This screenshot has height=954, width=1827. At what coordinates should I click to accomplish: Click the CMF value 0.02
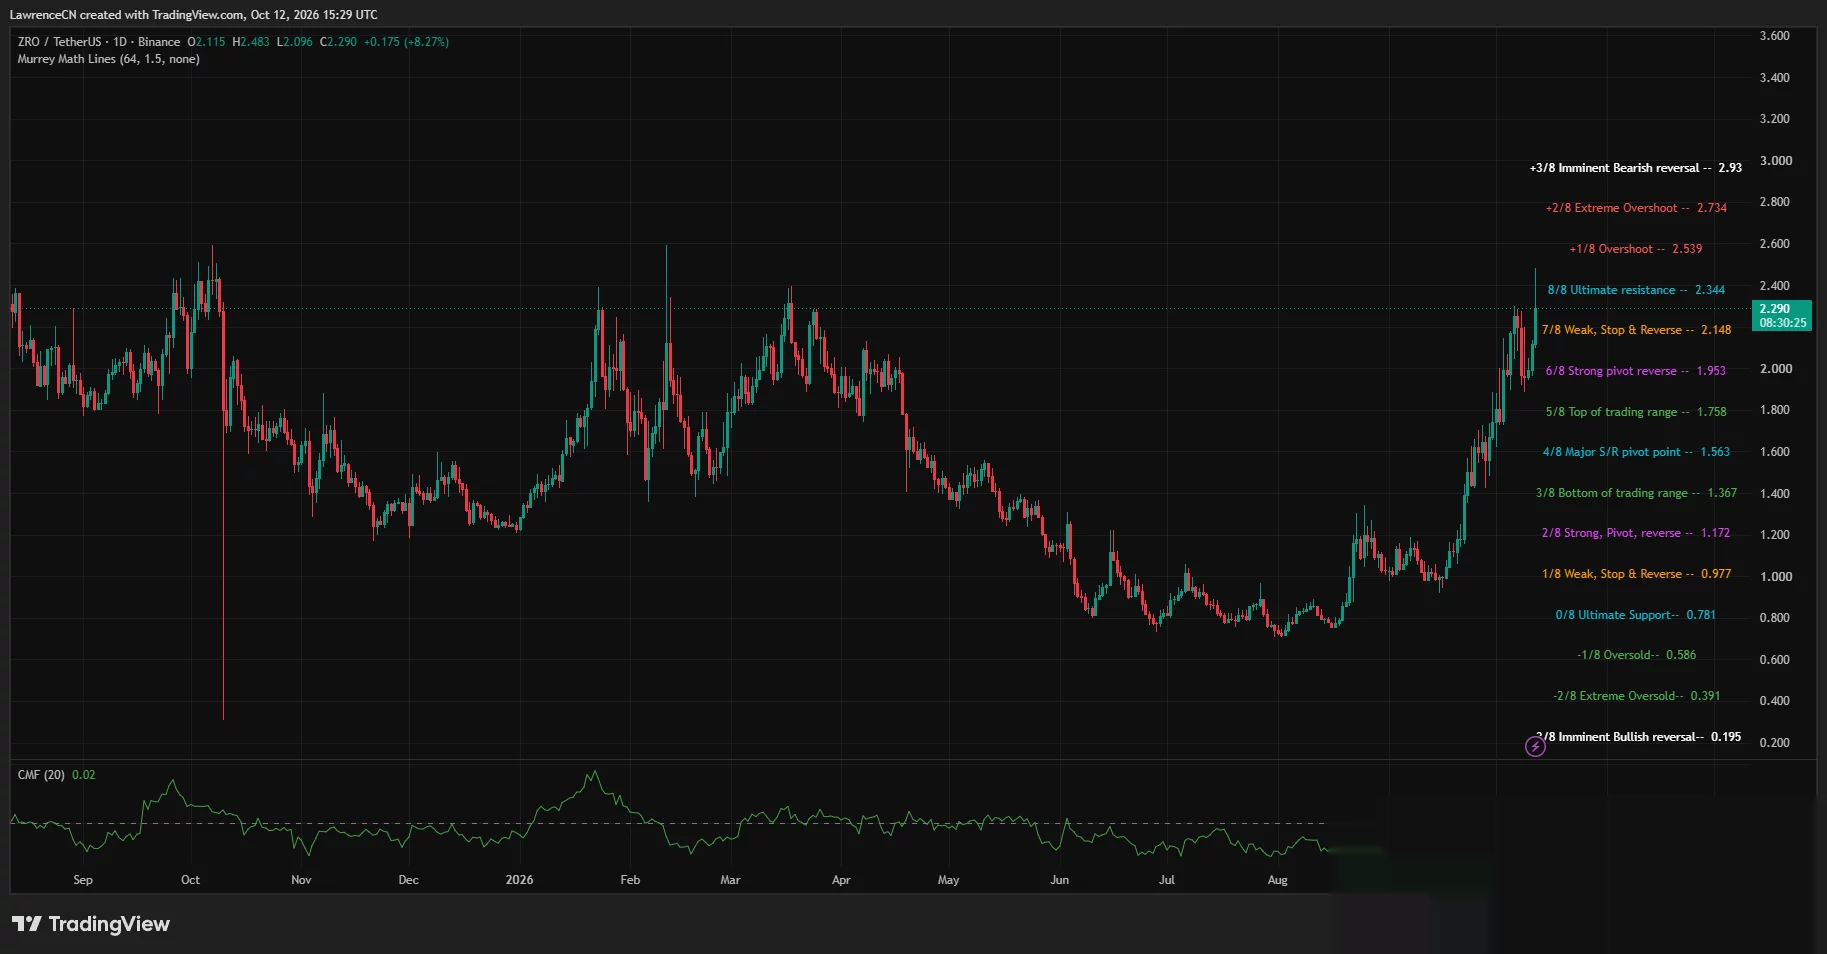point(84,775)
